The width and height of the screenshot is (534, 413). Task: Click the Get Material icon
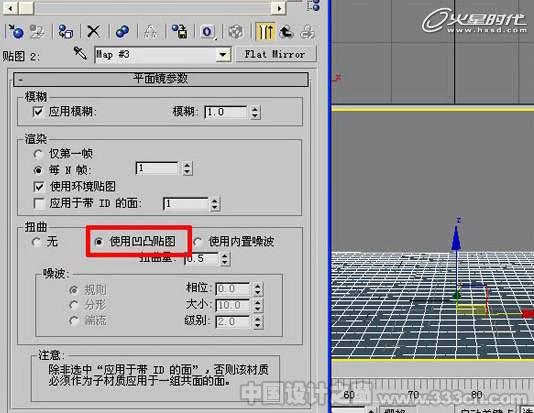click(16, 32)
